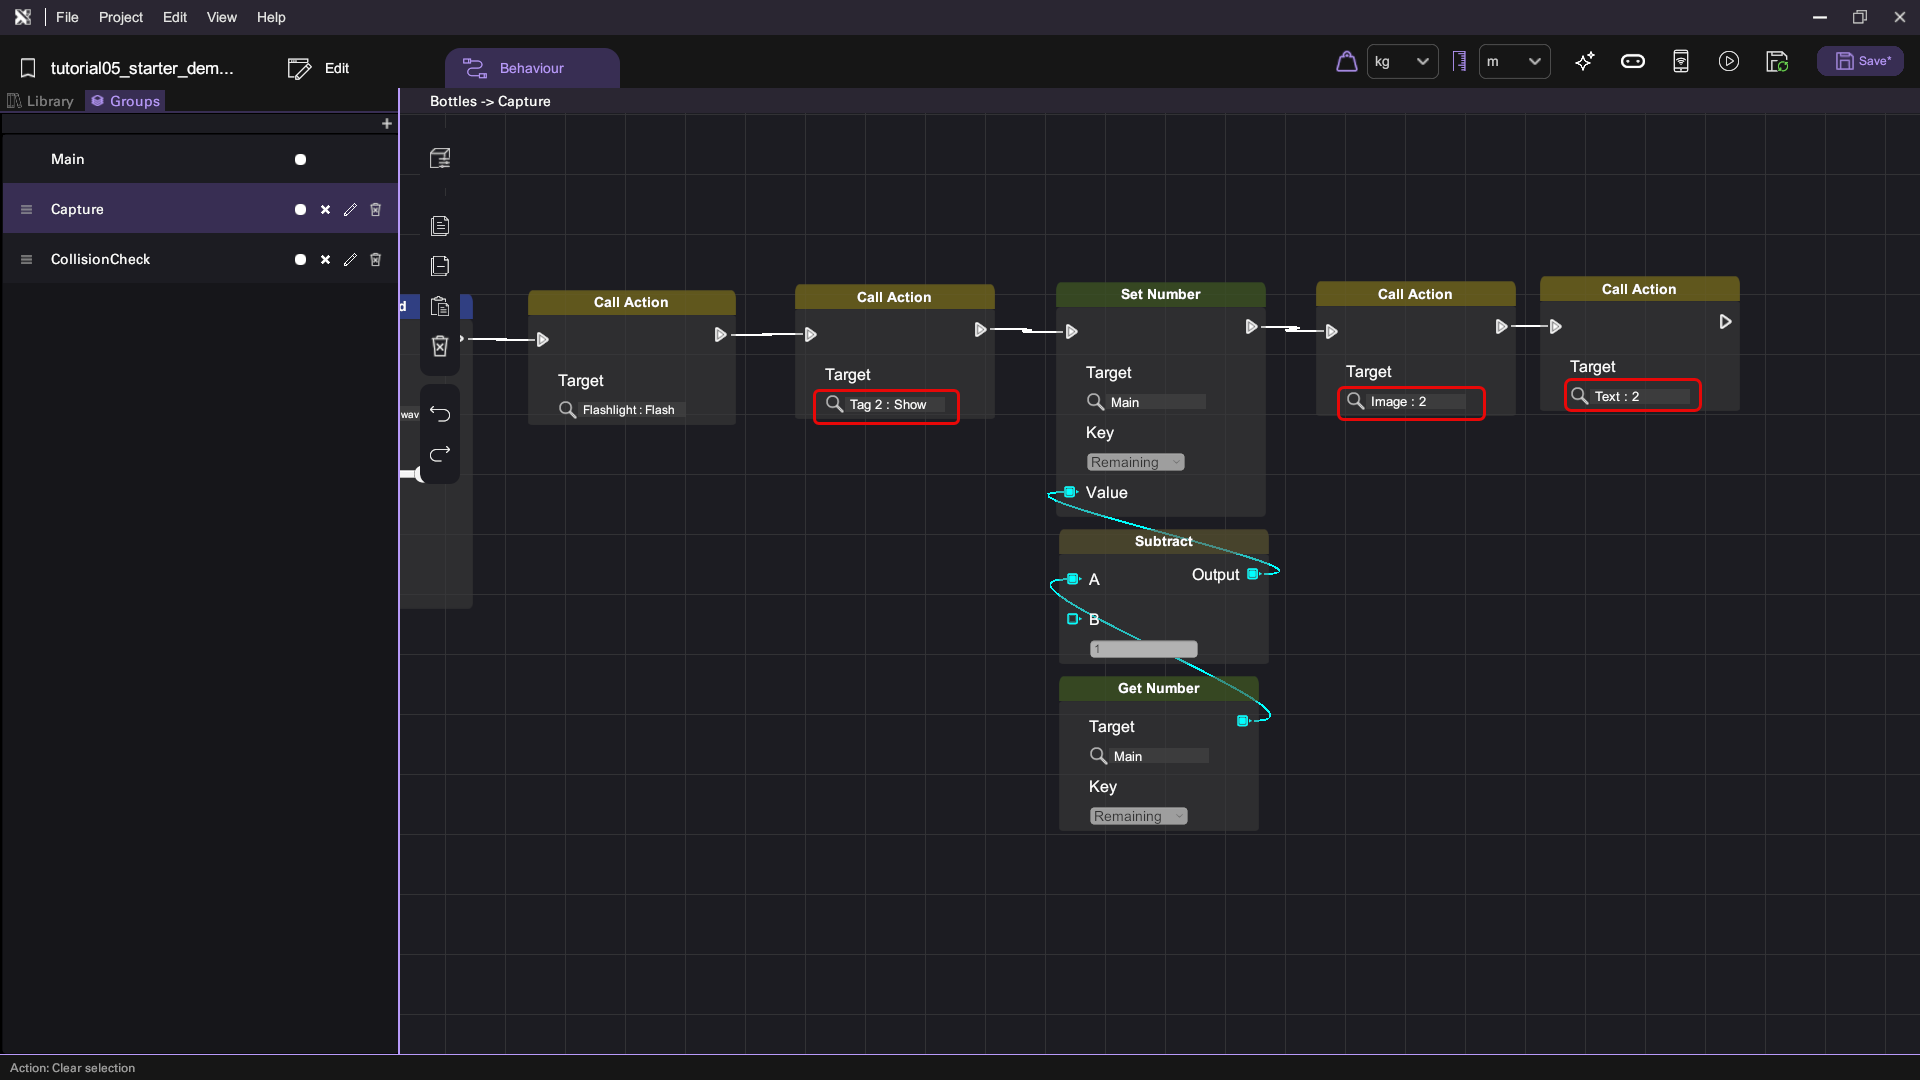Open the m length unit dropdown
1920x1080 pixels.
point(1514,62)
